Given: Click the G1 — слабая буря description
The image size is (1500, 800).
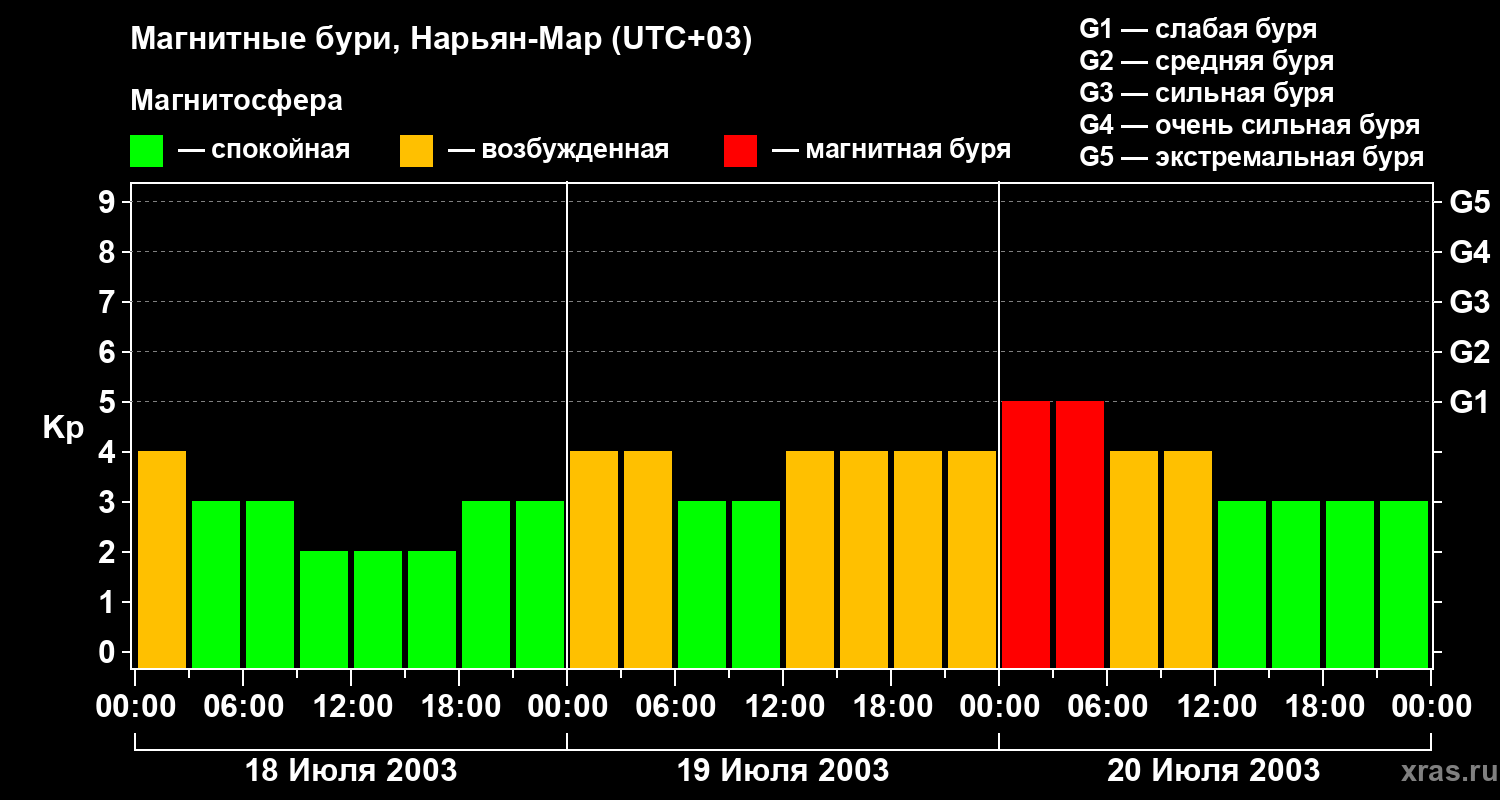Looking at the screenshot, I should pos(1198,29).
